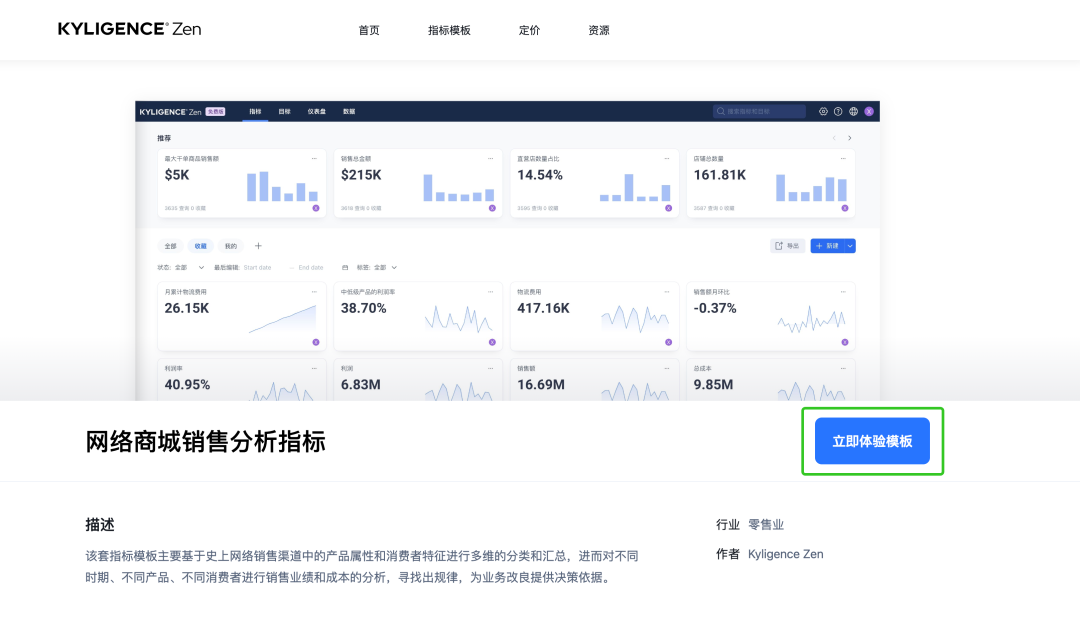Select the 网络商城销售分析指标 title

pyautogui.click(x=205, y=441)
